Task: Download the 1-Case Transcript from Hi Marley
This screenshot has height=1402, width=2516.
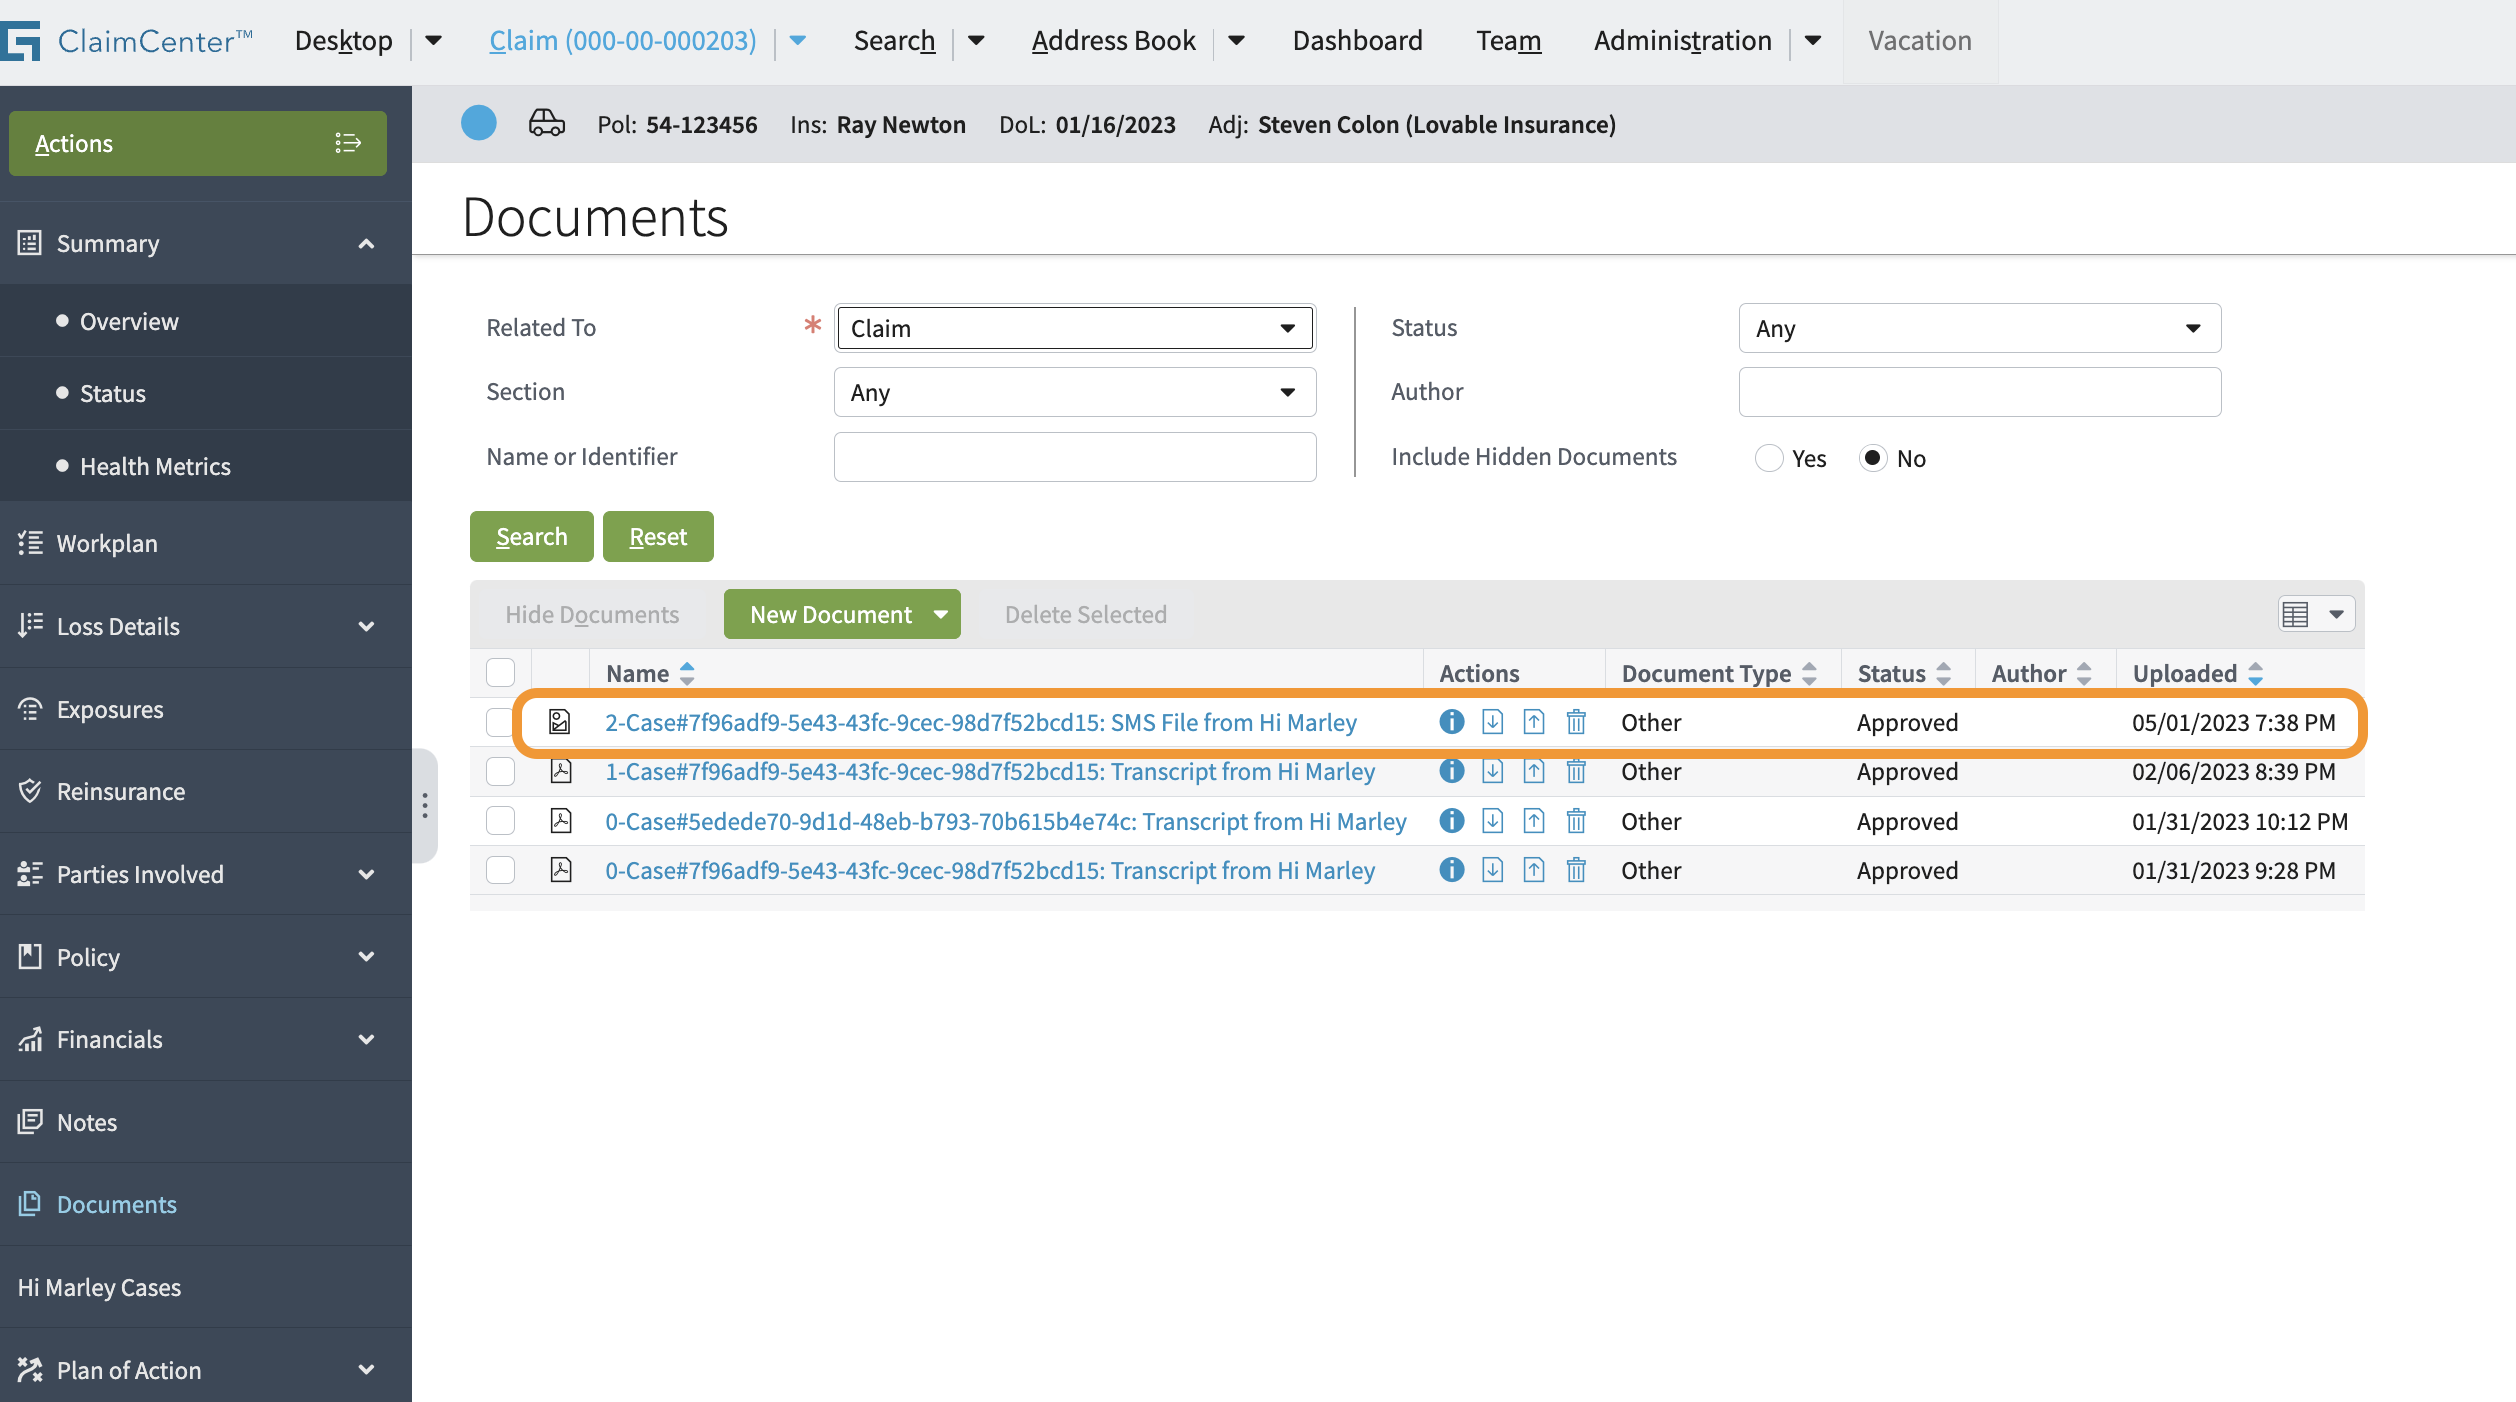Action: (1492, 771)
